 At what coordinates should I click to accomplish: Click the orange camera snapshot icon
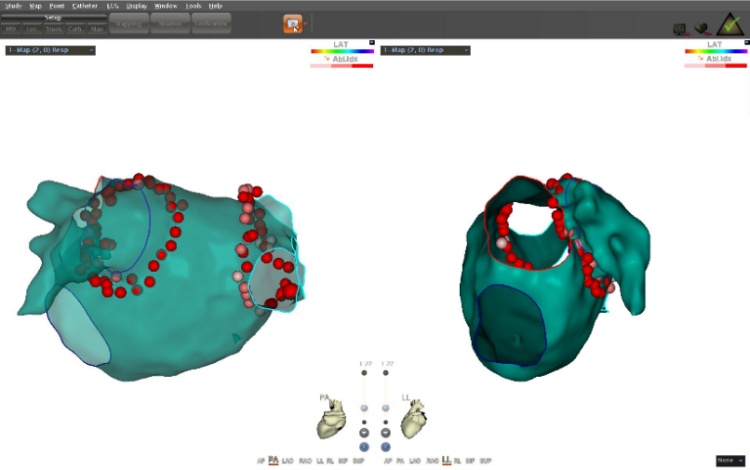coord(292,23)
